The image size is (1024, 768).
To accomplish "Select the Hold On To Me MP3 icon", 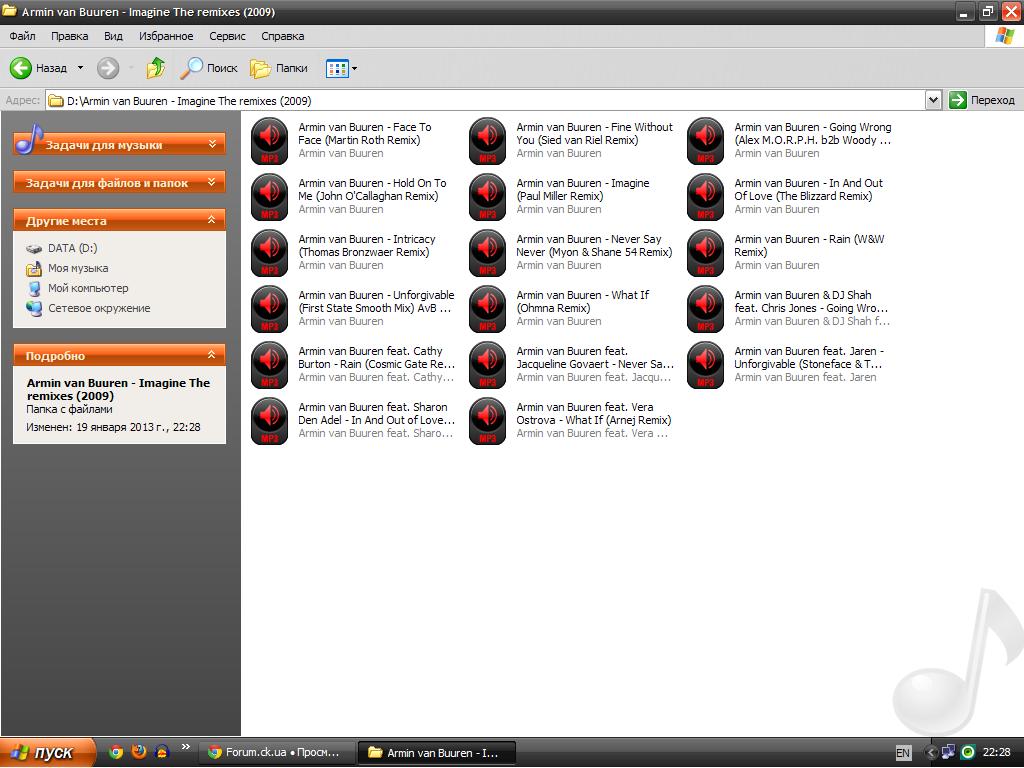I will [x=270, y=197].
